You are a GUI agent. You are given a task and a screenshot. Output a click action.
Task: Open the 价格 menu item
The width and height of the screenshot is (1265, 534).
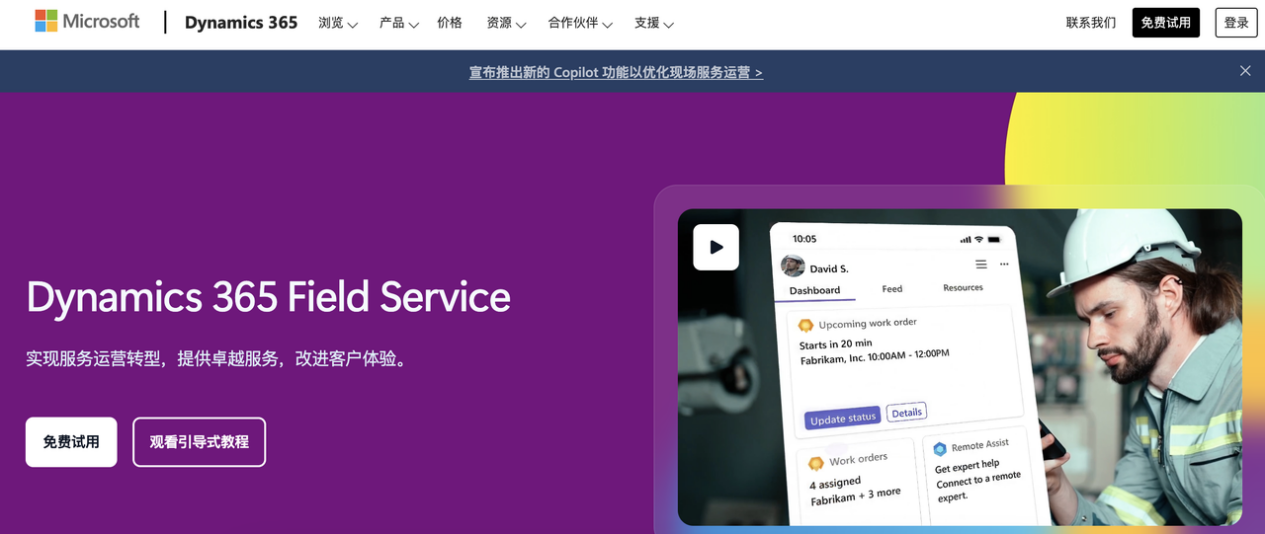(449, 23)
